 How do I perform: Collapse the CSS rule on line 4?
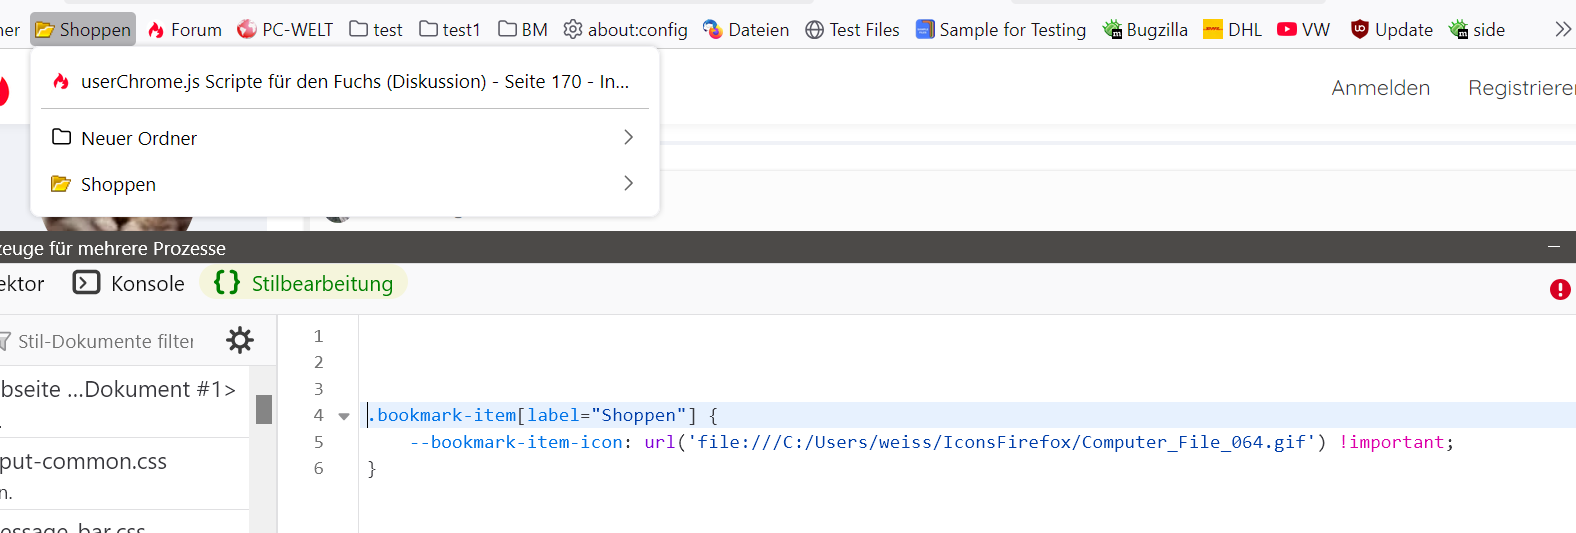(344, 416)
